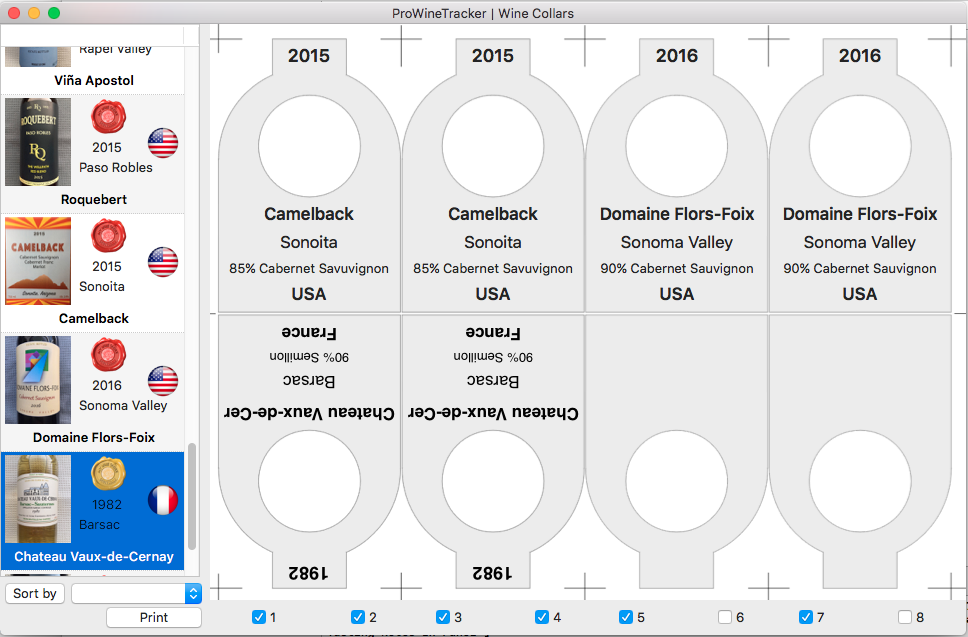Tick the checkbox labeled 8
Viewport: 968px width, 637px height.
click(x=905, y=617)
